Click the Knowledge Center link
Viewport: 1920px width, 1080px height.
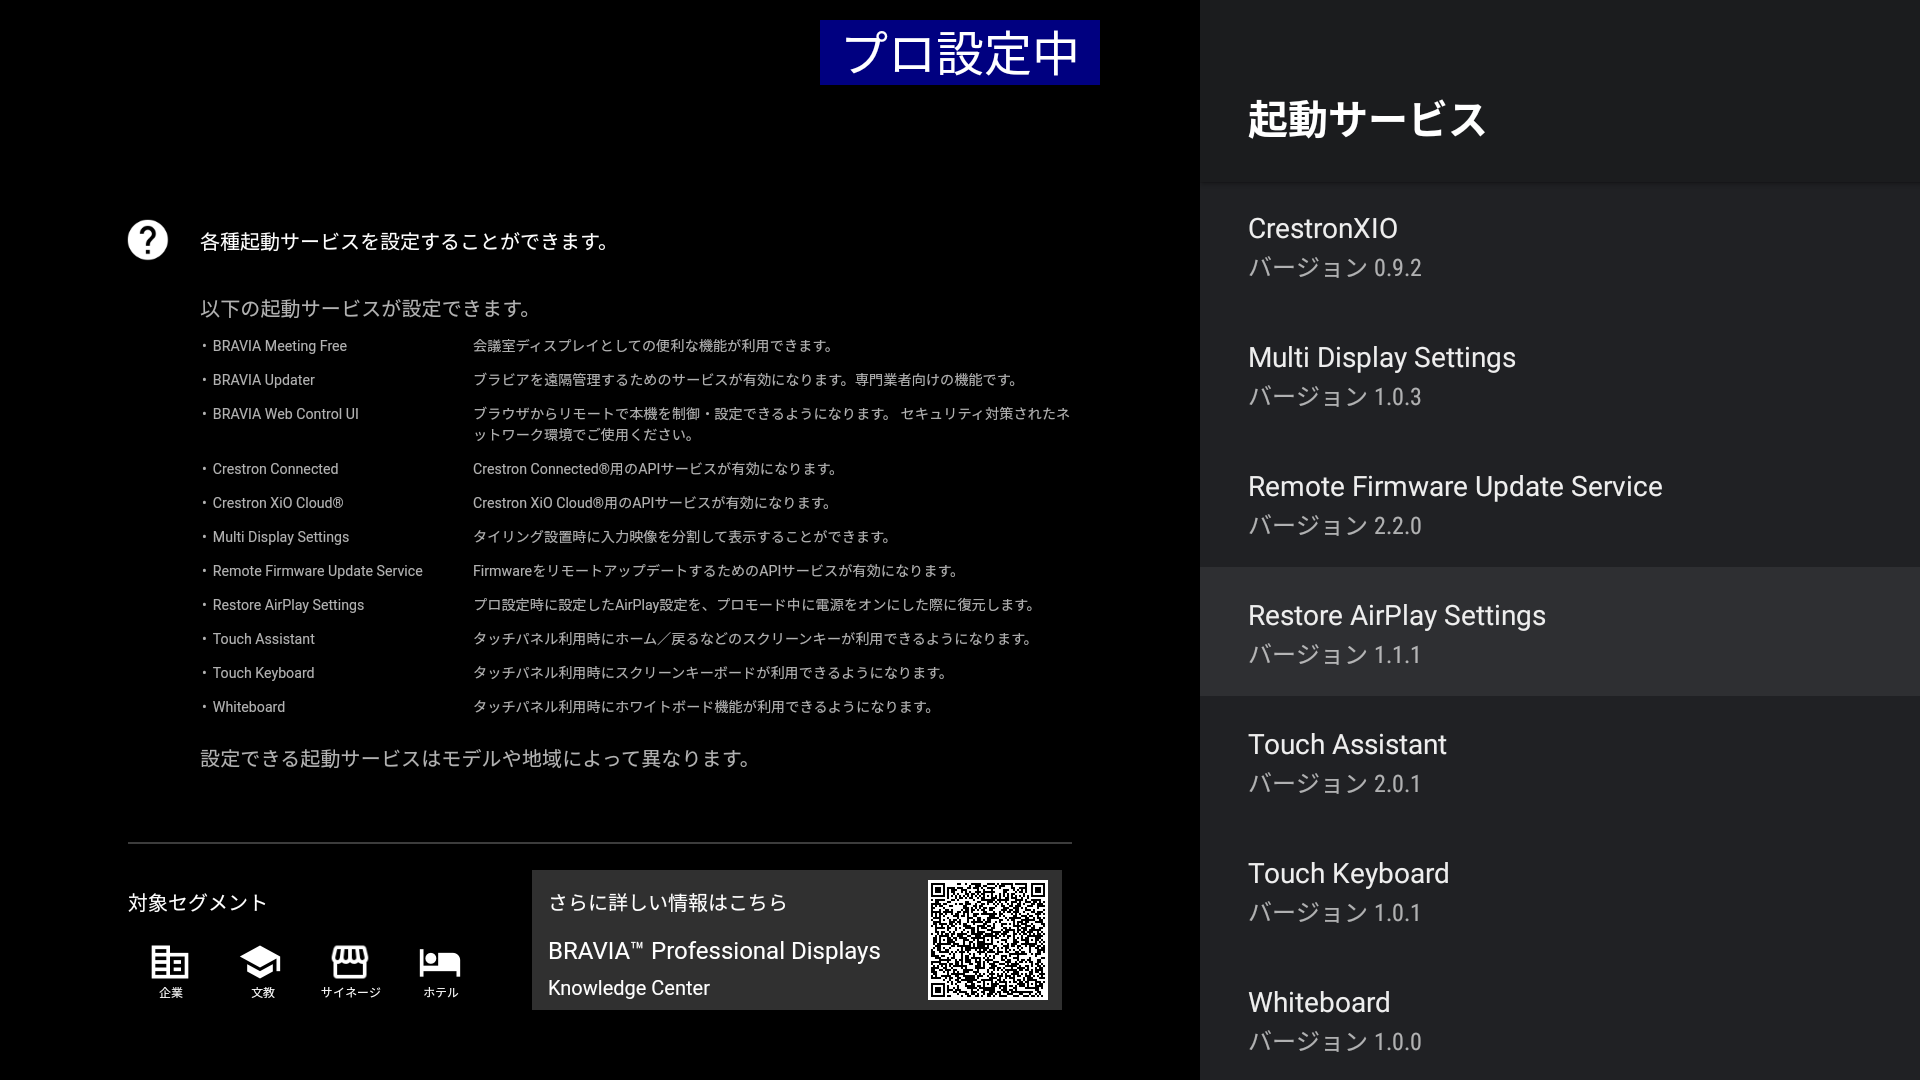[x=629, y=988]
